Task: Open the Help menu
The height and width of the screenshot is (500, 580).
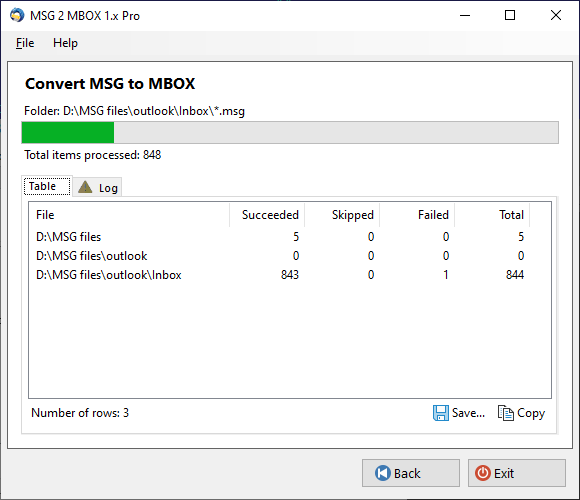Action: [65, 43]
